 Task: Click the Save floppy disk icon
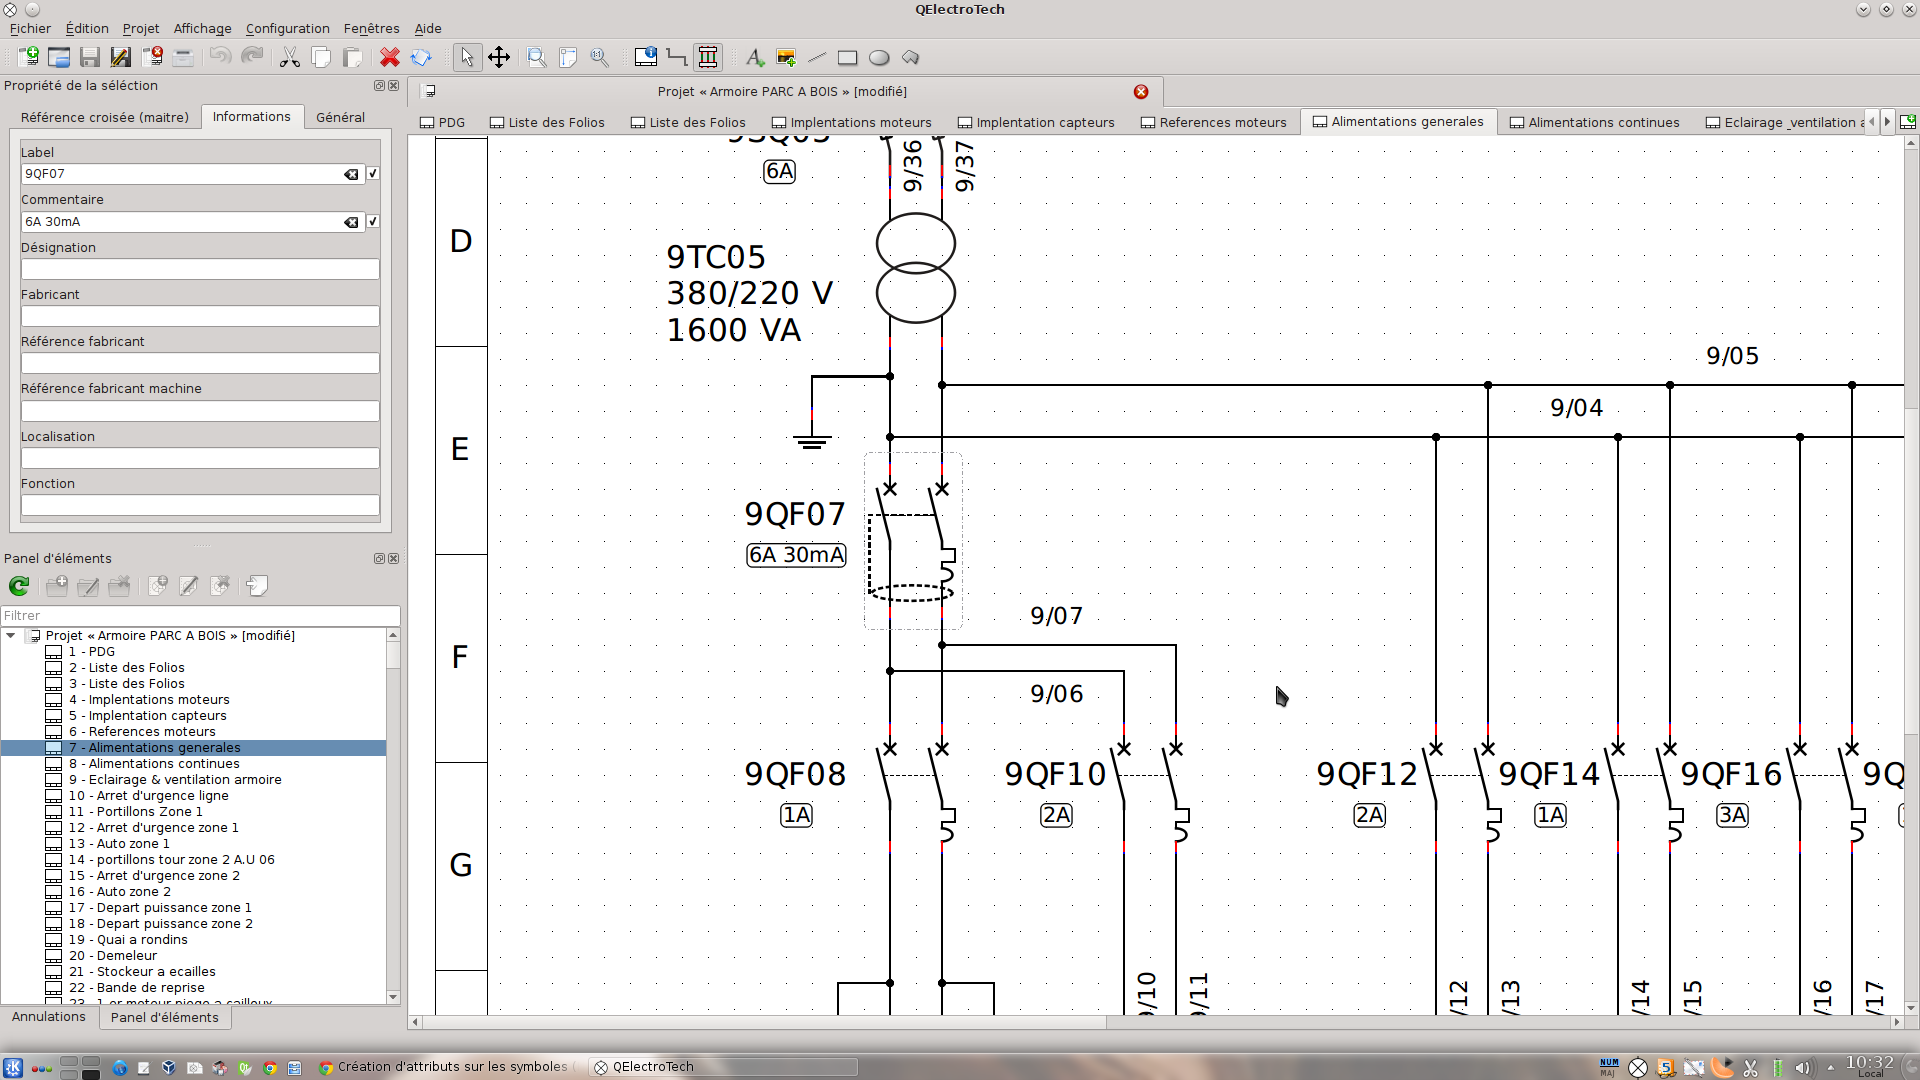click(x=90, y=57)
